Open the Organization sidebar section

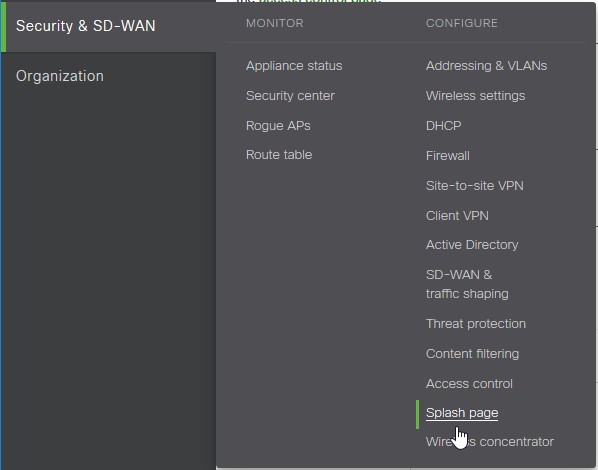(59, 76)
